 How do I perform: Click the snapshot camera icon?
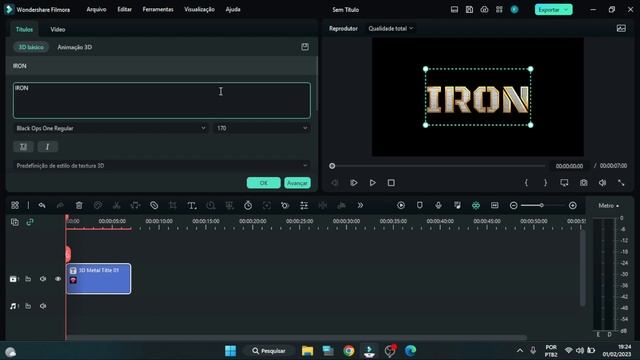(x=584, y=183)
